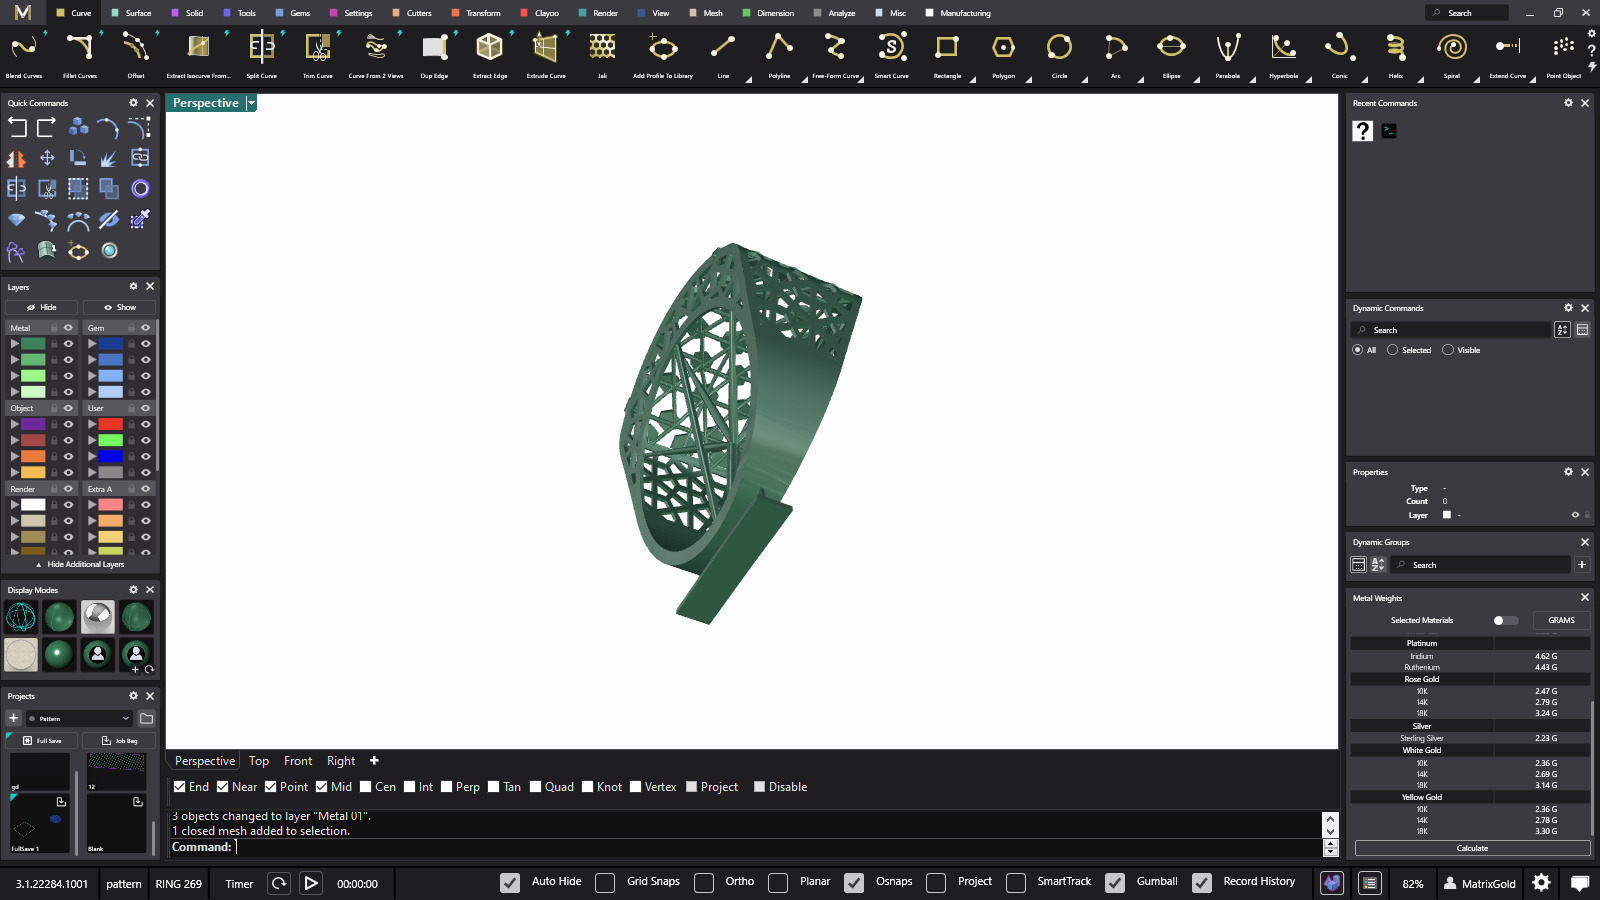Switch to the Cutters menu tab
Viewport: 1600px width, 900px height.
coord(412,13)
